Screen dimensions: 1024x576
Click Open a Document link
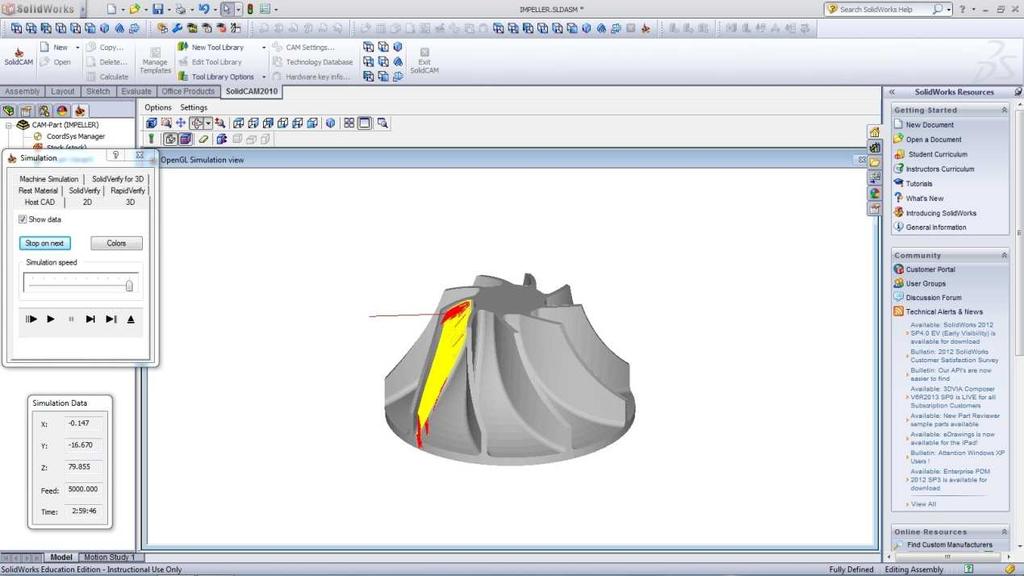933,140
